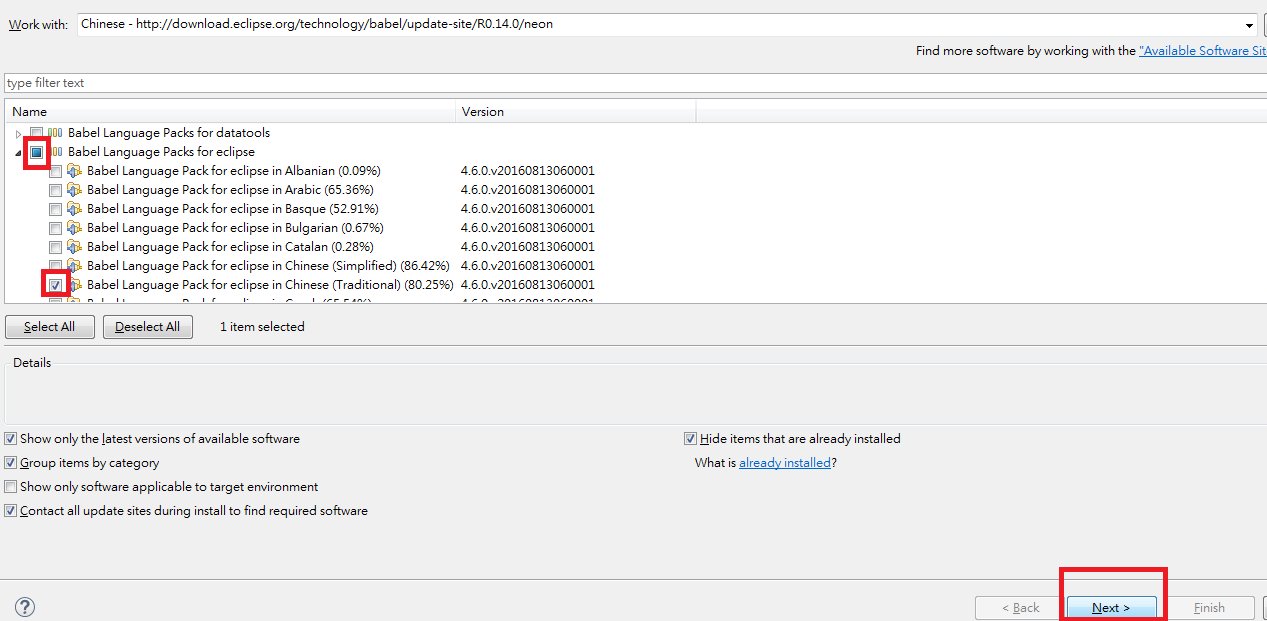Screen dimensions: 1267x621
Task: Click the Basque language pack feature icon
Action: (x=74, y=209)
